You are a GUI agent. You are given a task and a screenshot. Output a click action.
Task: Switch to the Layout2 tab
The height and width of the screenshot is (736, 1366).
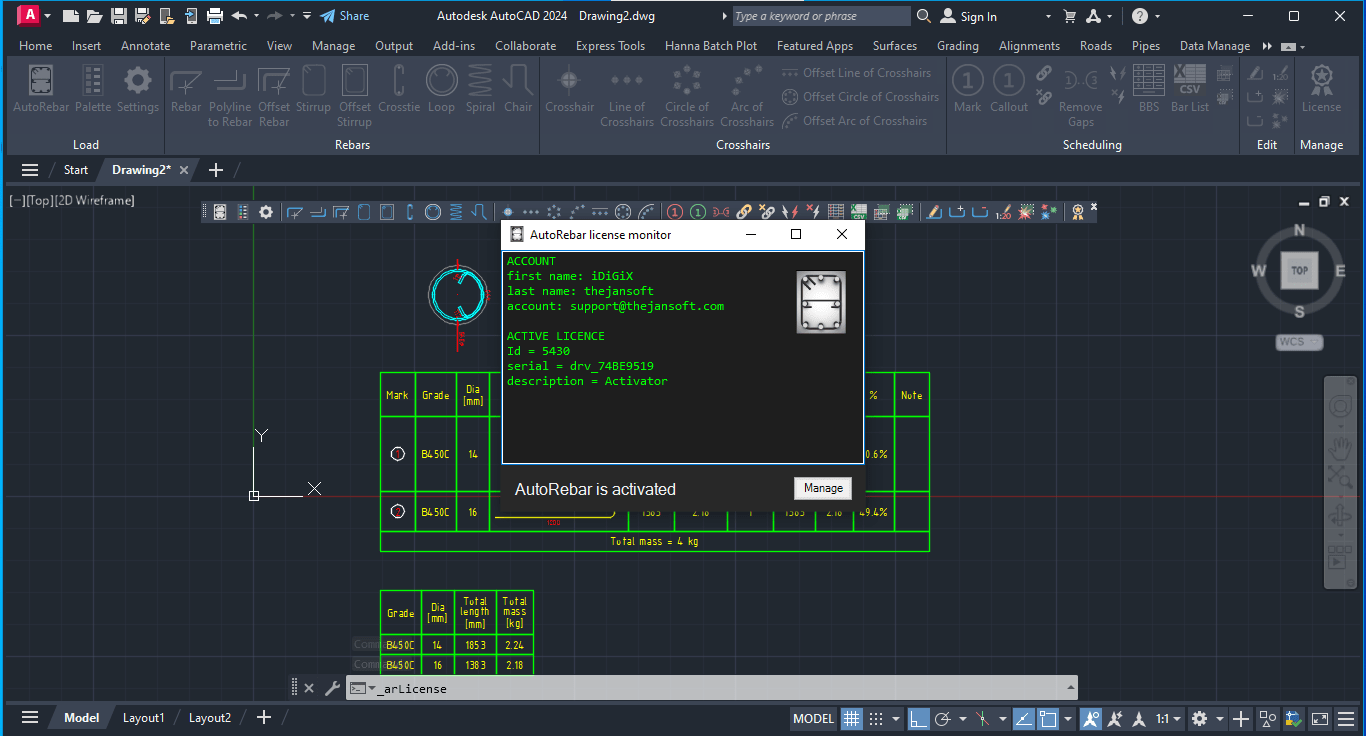(x=210, y=718)
